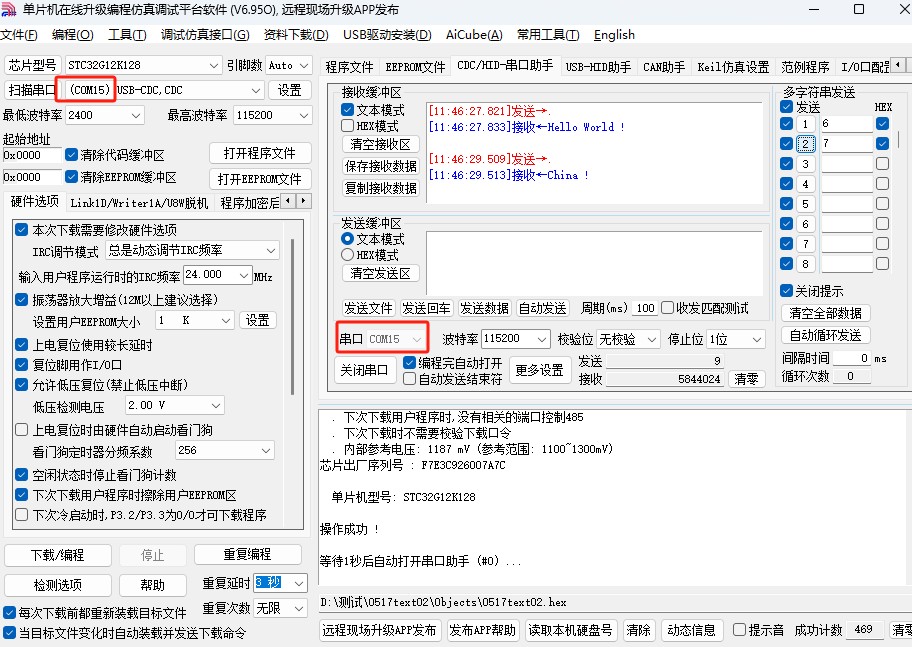
Task: Uncheck 本次下载需要修改硬件选项
Action: click(22, 230)
